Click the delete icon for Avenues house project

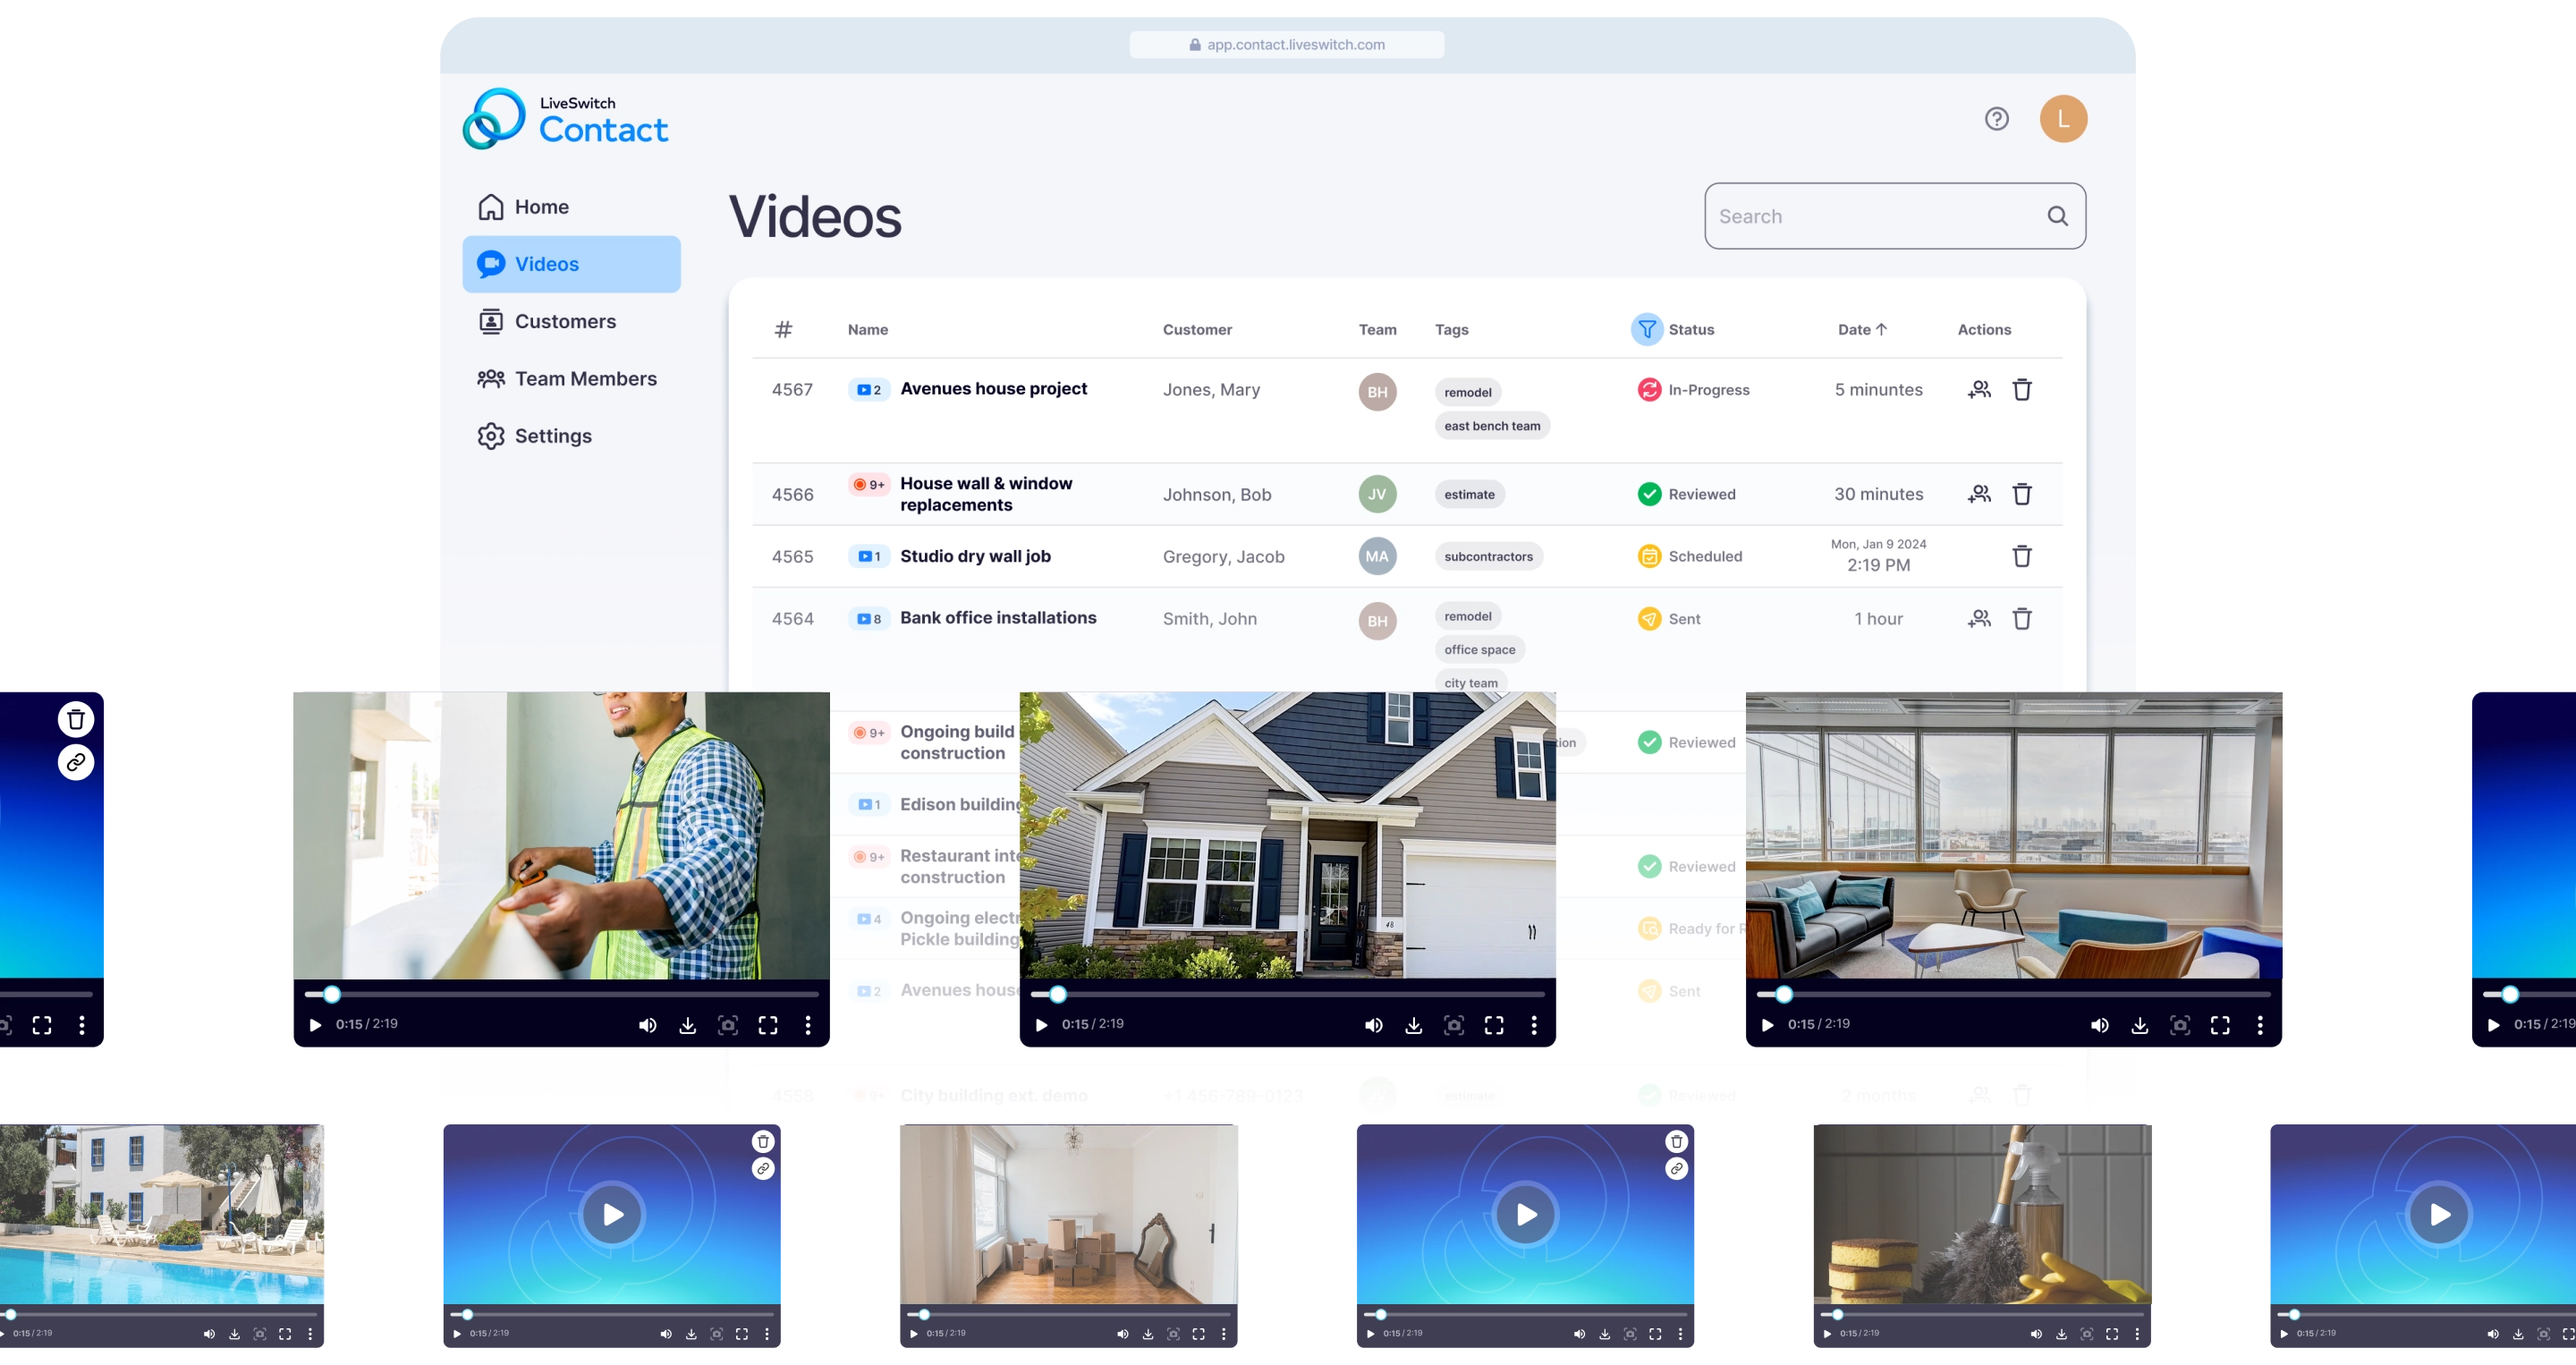(x=2022, y=388)
